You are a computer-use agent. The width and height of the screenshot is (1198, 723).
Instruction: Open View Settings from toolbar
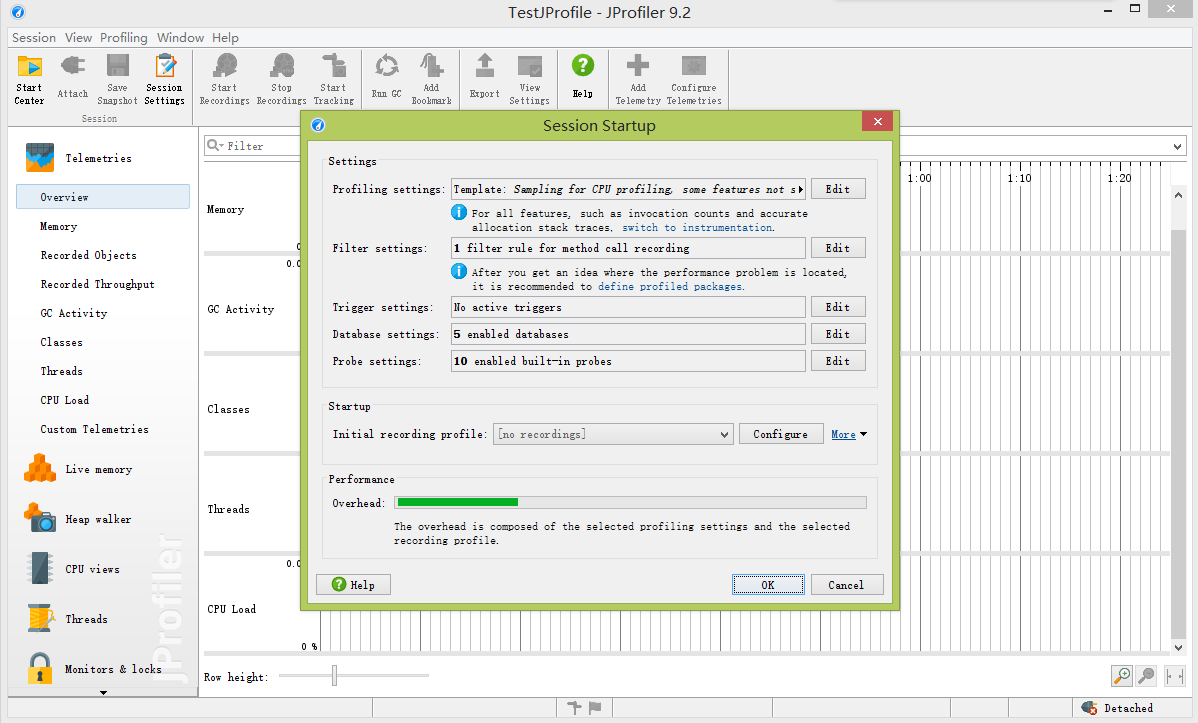point(529,79)
